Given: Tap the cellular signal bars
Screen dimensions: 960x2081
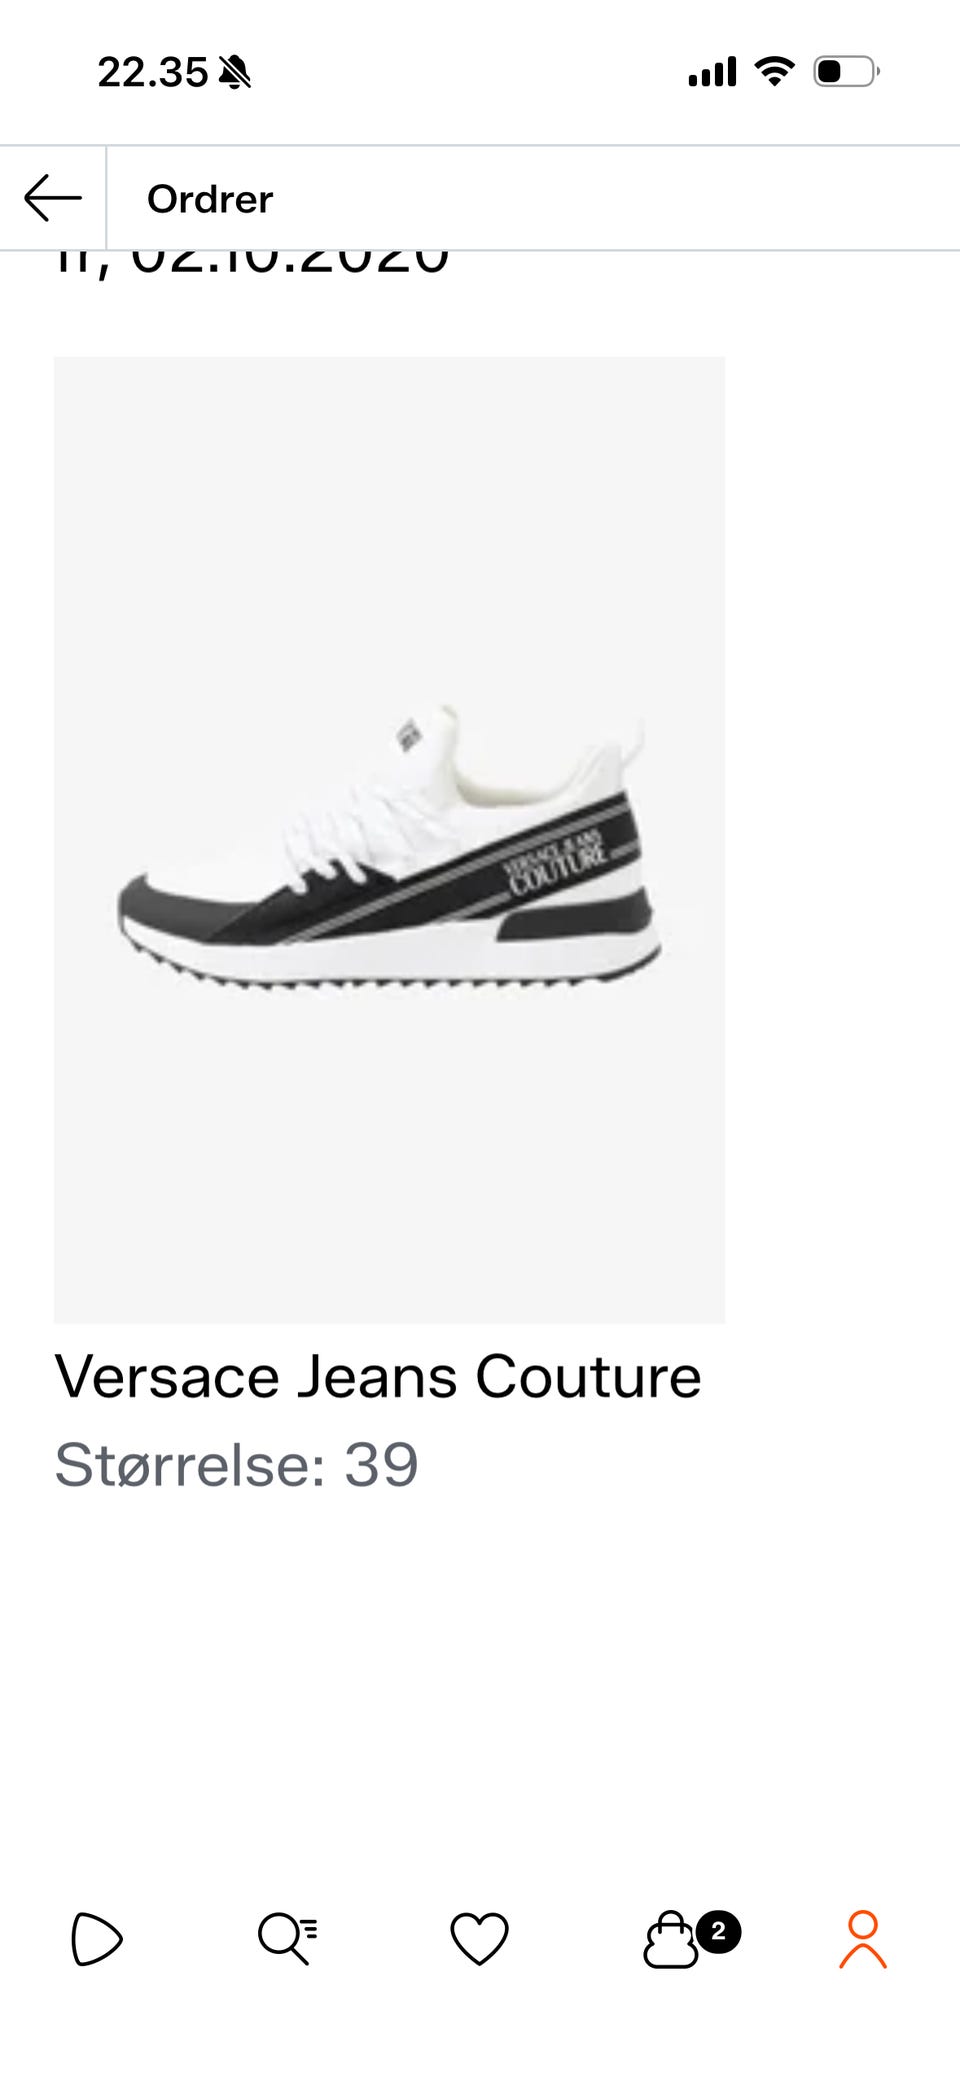Looking at the screenshot, I should [x=712, y=72].
